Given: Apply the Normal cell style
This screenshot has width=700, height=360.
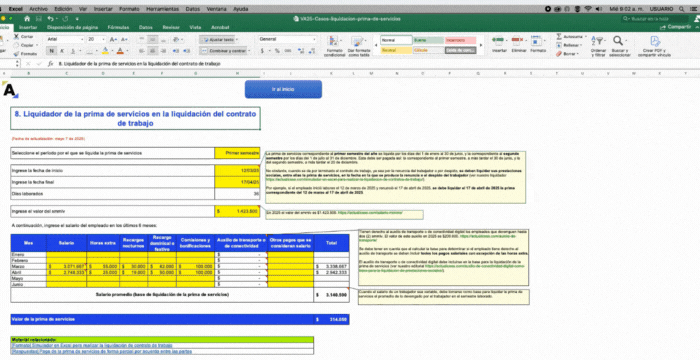Looking at the screenshot, I should click(x=396, y=40).
